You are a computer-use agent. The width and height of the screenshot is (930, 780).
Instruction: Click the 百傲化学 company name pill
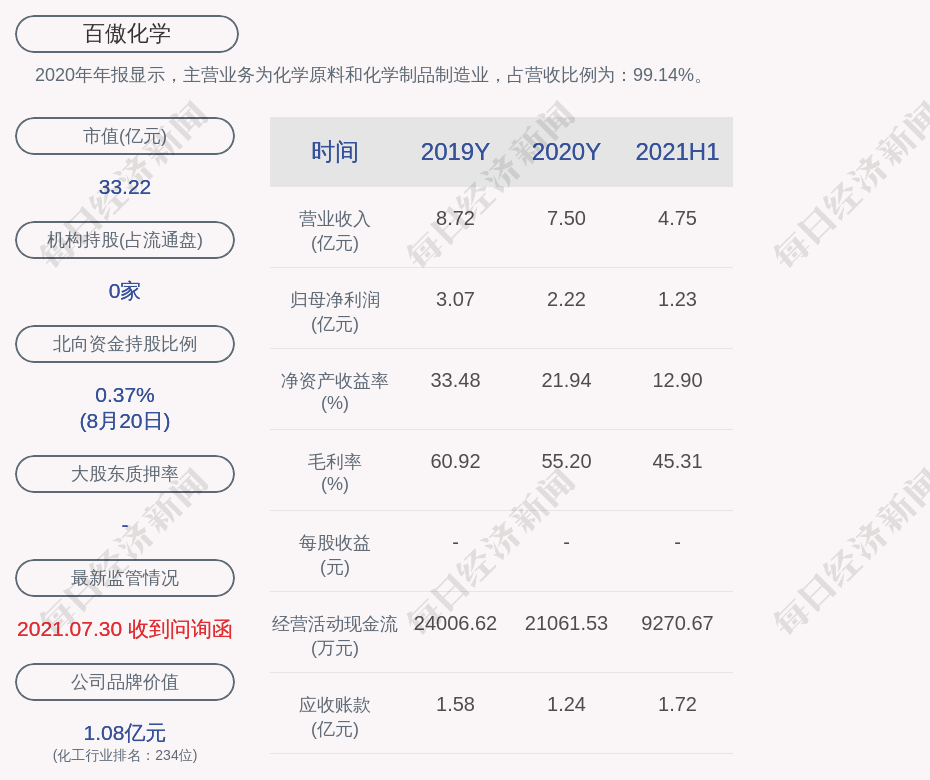click(127, 34)
